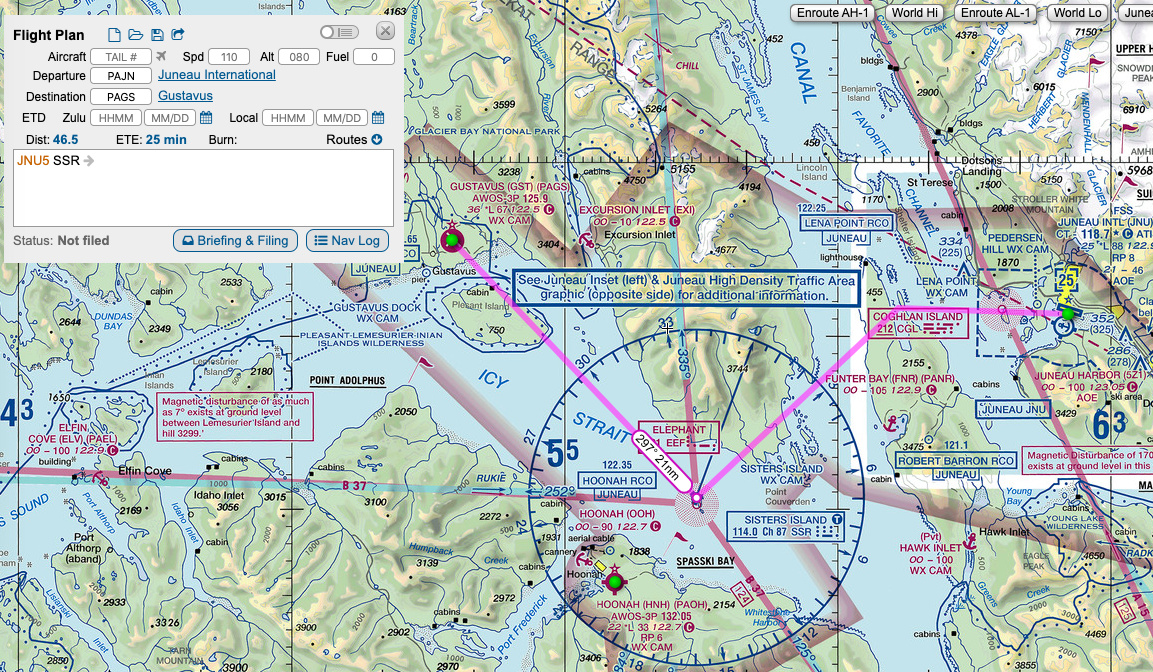Click the Local MM/DD date field
The width and height of the screenshot is (1153, 672).
coord(342,118)
